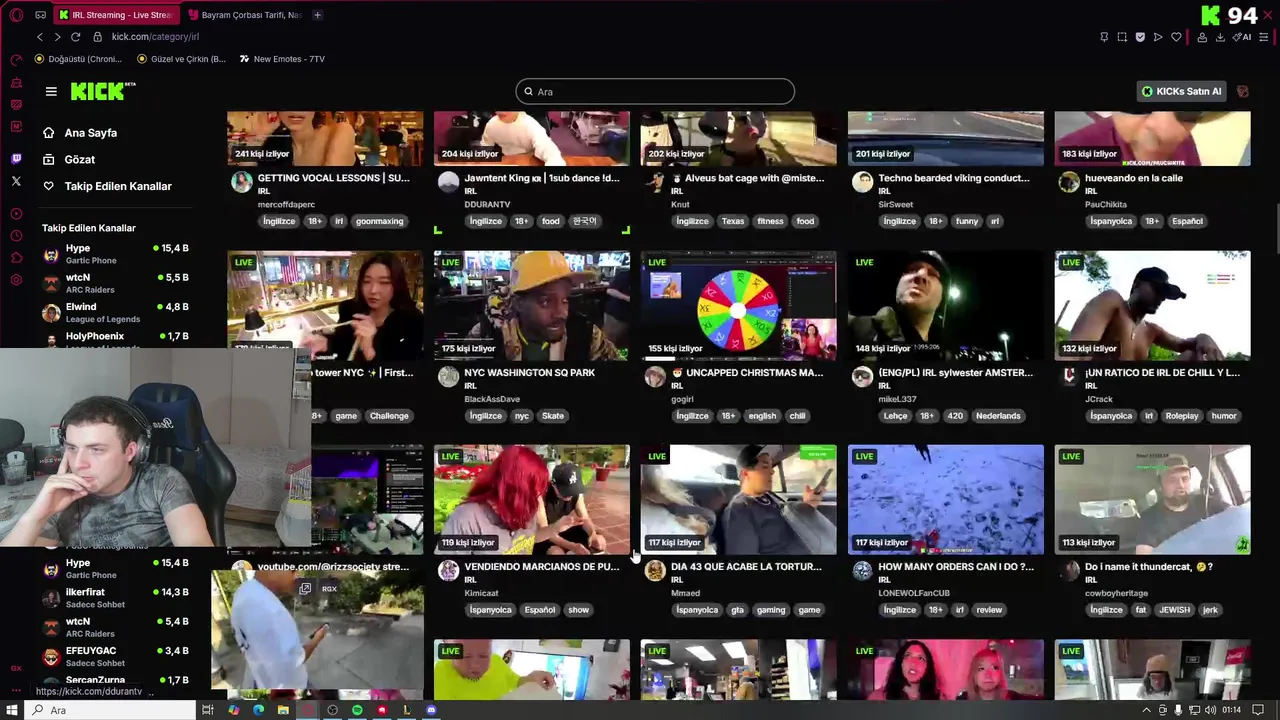Open BlackAssDave channel name
1280x720 pixels.
(x=492, y=399)
